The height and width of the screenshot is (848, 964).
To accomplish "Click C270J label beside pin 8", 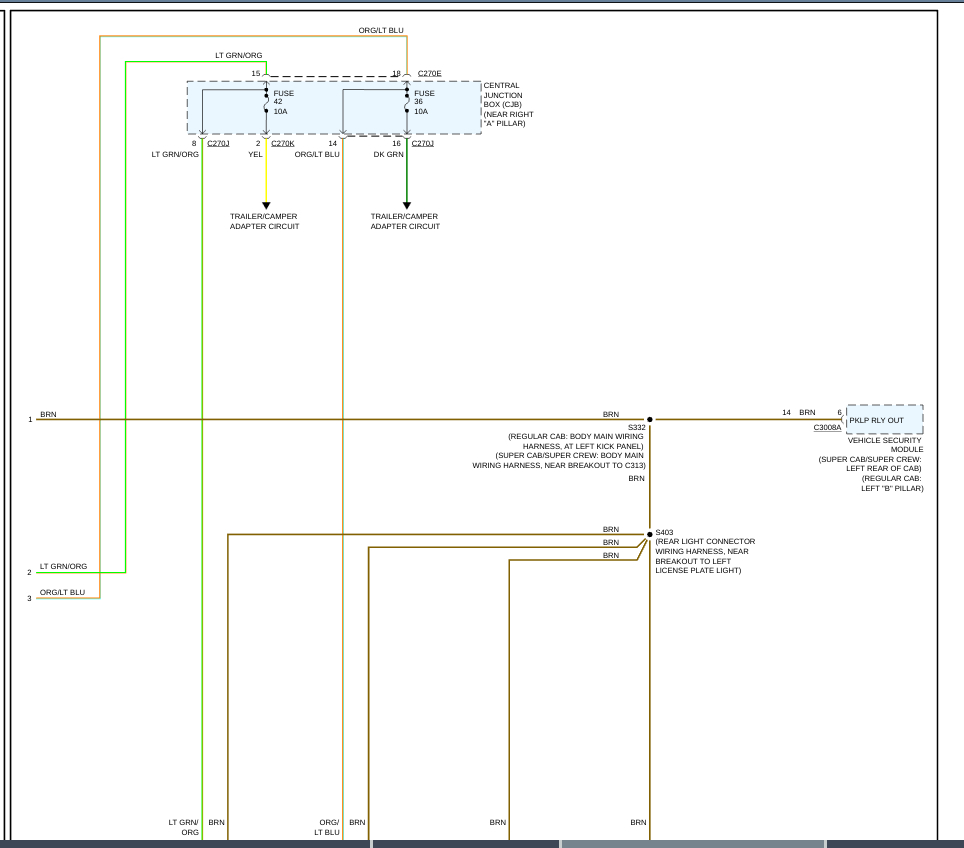I will click(218, 143).
